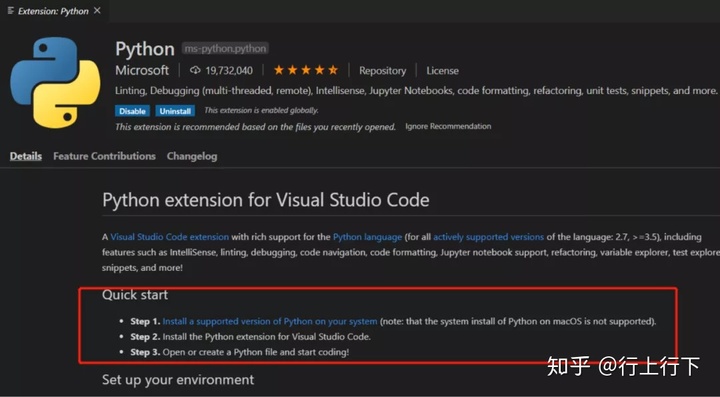The image size is (720, 397).
Task: Click the Microsoft publisher name
Action: coord(142,70)
